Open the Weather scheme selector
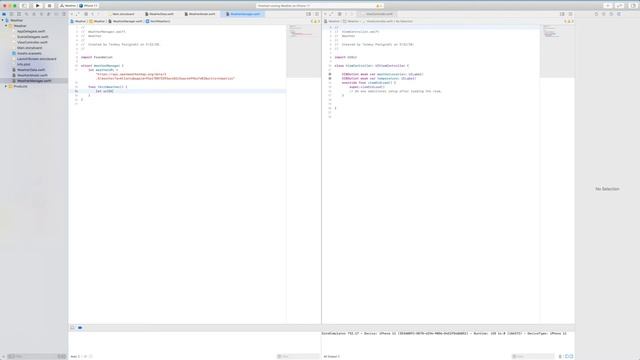Screen dimensions: 640x360 click(68, 6)
